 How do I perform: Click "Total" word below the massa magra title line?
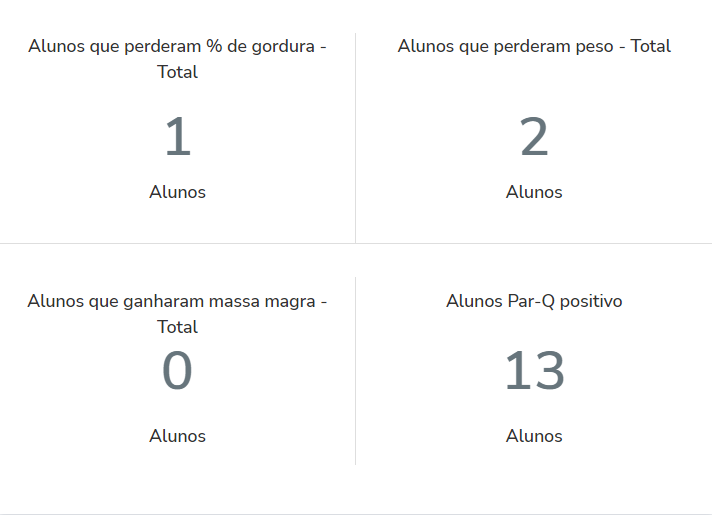(x=177, y=327)
